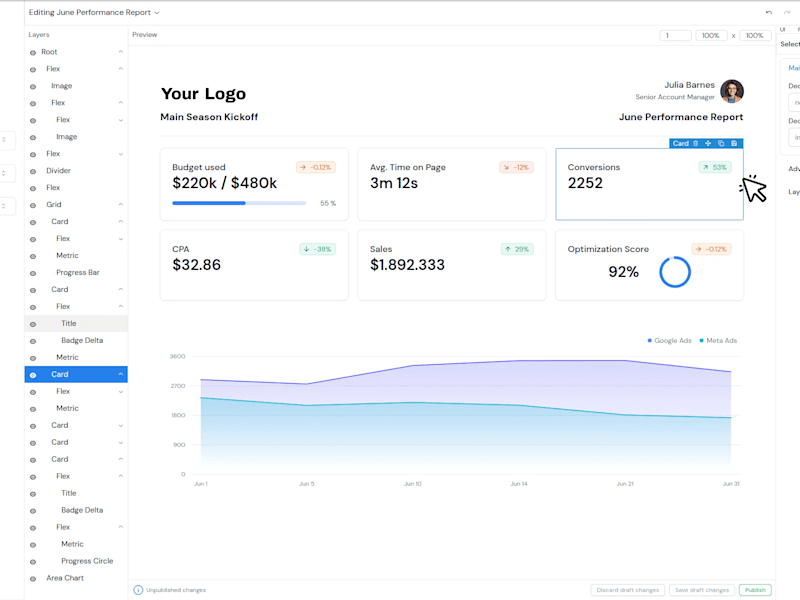Screen dimensions: 800x600
Task: Click the first 100% zoom field
Action: click(x=711, y=35)
